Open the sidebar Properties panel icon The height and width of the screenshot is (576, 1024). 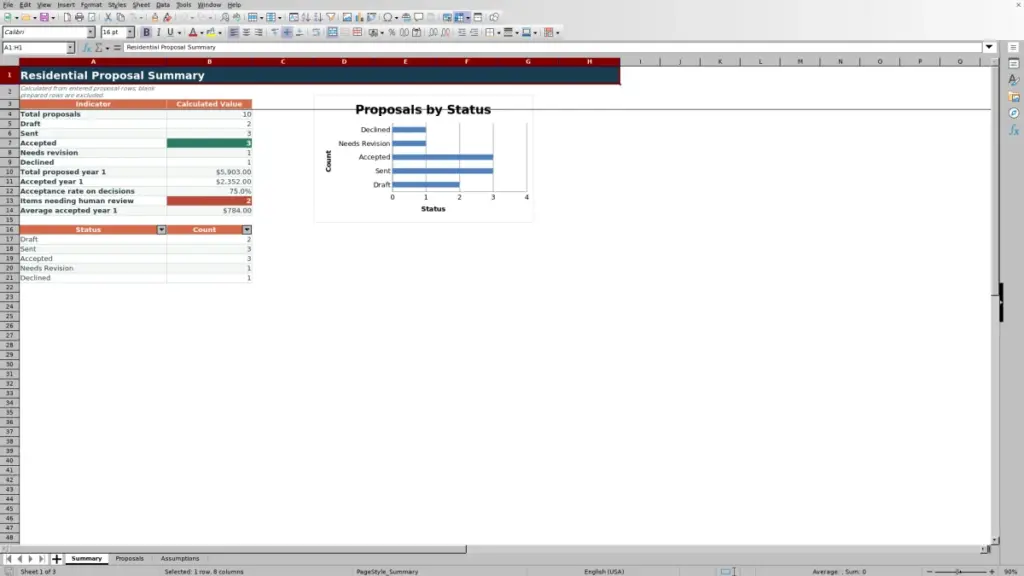[1014, 63]
